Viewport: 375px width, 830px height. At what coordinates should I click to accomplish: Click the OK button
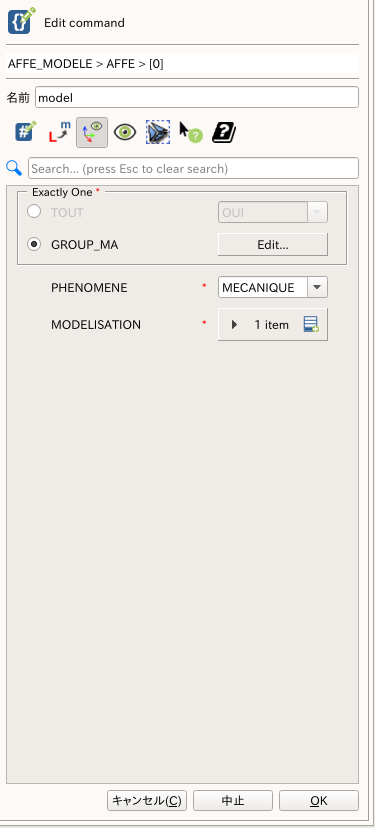pos(319,800)
